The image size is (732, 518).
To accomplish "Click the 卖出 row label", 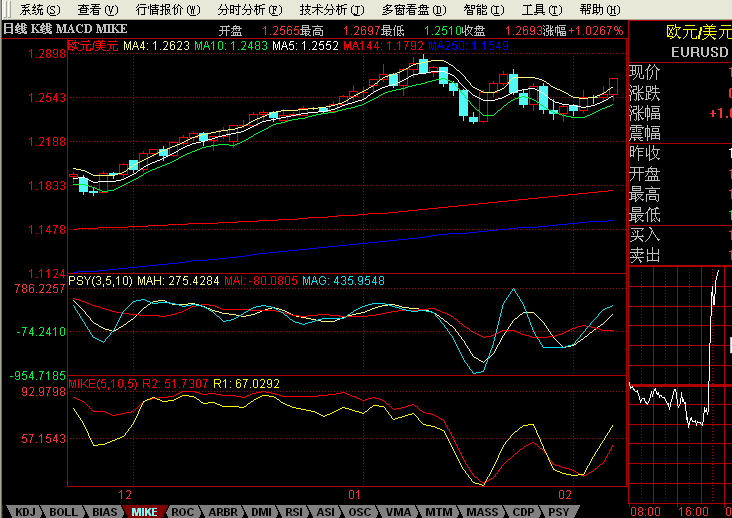I will click(x=645, y=255).
